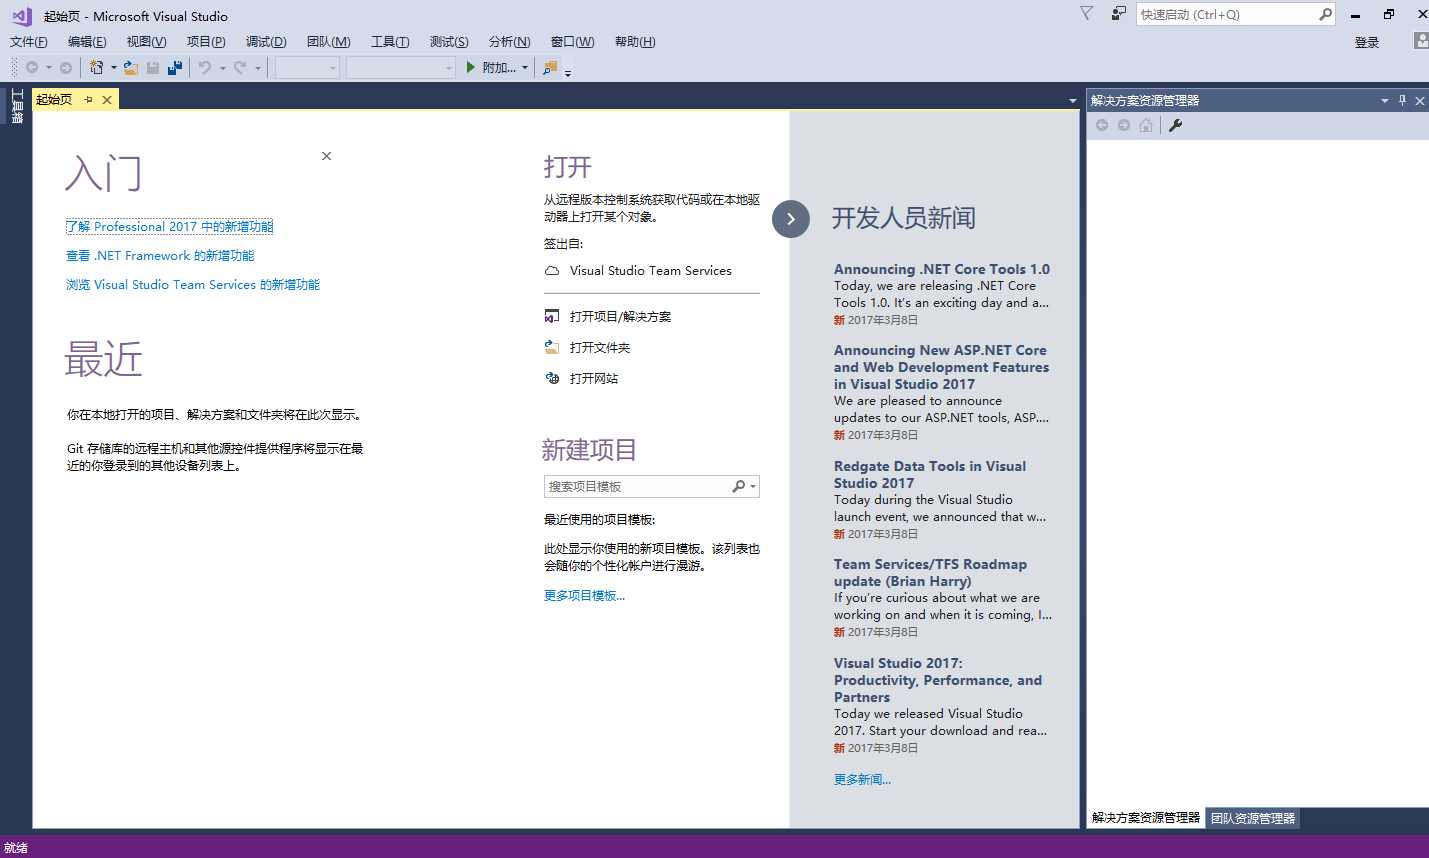Click the Solution Explorer properties wrench icon
This screenshot has height=858, width=1429.
click(x=1176, y=125)
